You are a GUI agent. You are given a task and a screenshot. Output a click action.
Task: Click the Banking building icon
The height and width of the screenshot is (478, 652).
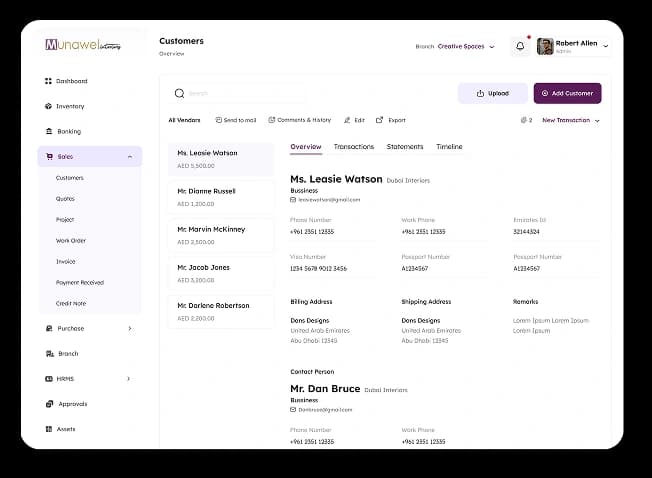[x=49, y=131]
